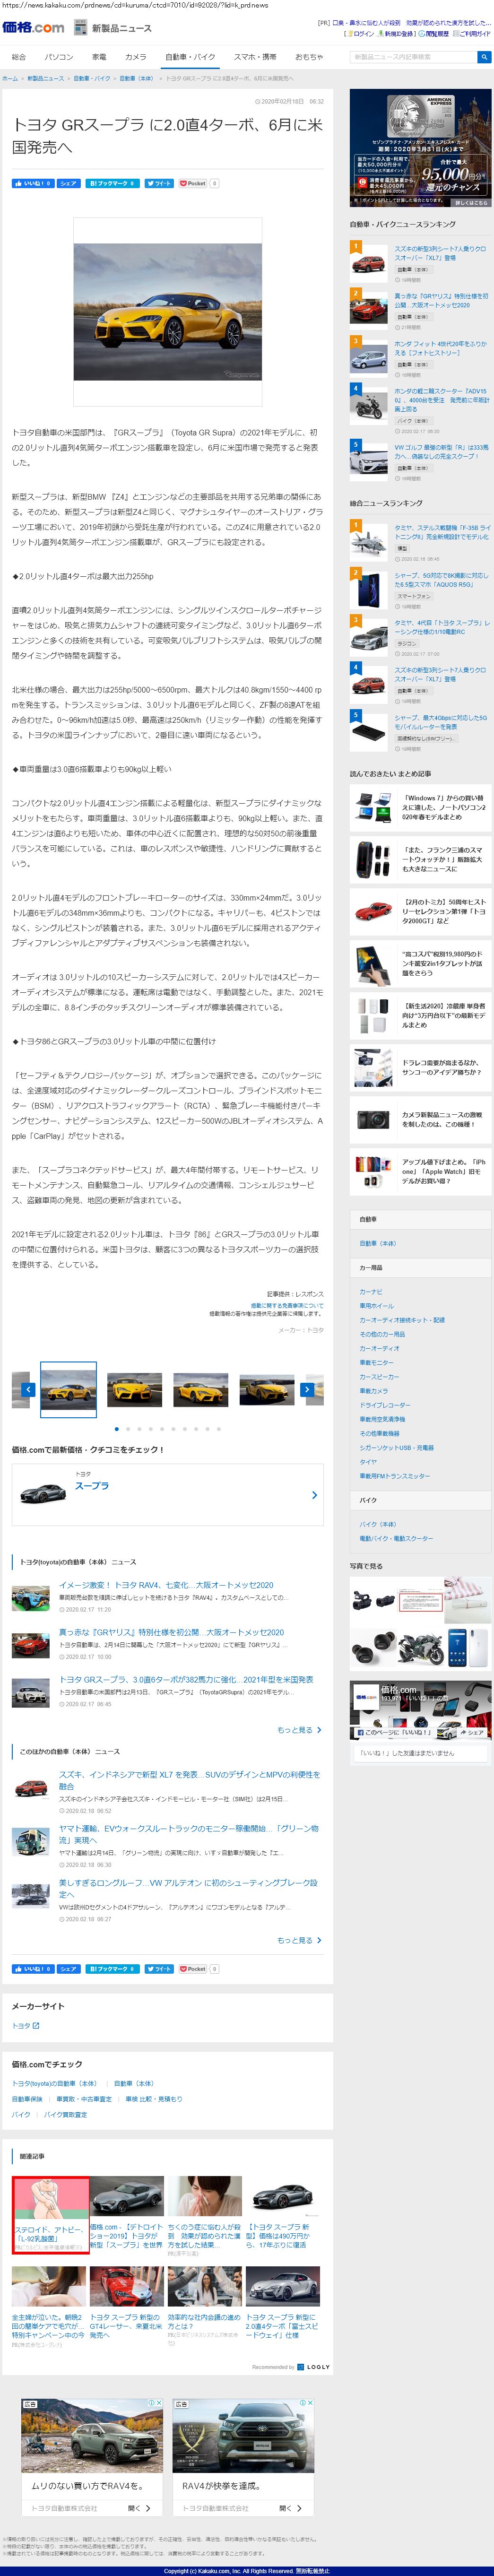Click 電動バイク・電動スクーター sidebar link

pos(396,1538)
